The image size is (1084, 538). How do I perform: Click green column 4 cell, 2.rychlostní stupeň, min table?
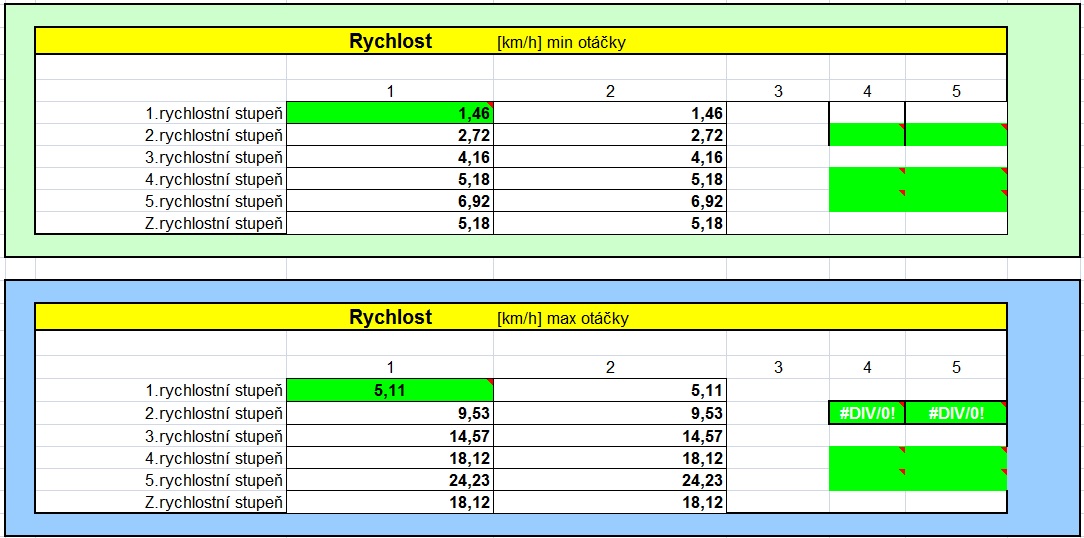[867, 135]
